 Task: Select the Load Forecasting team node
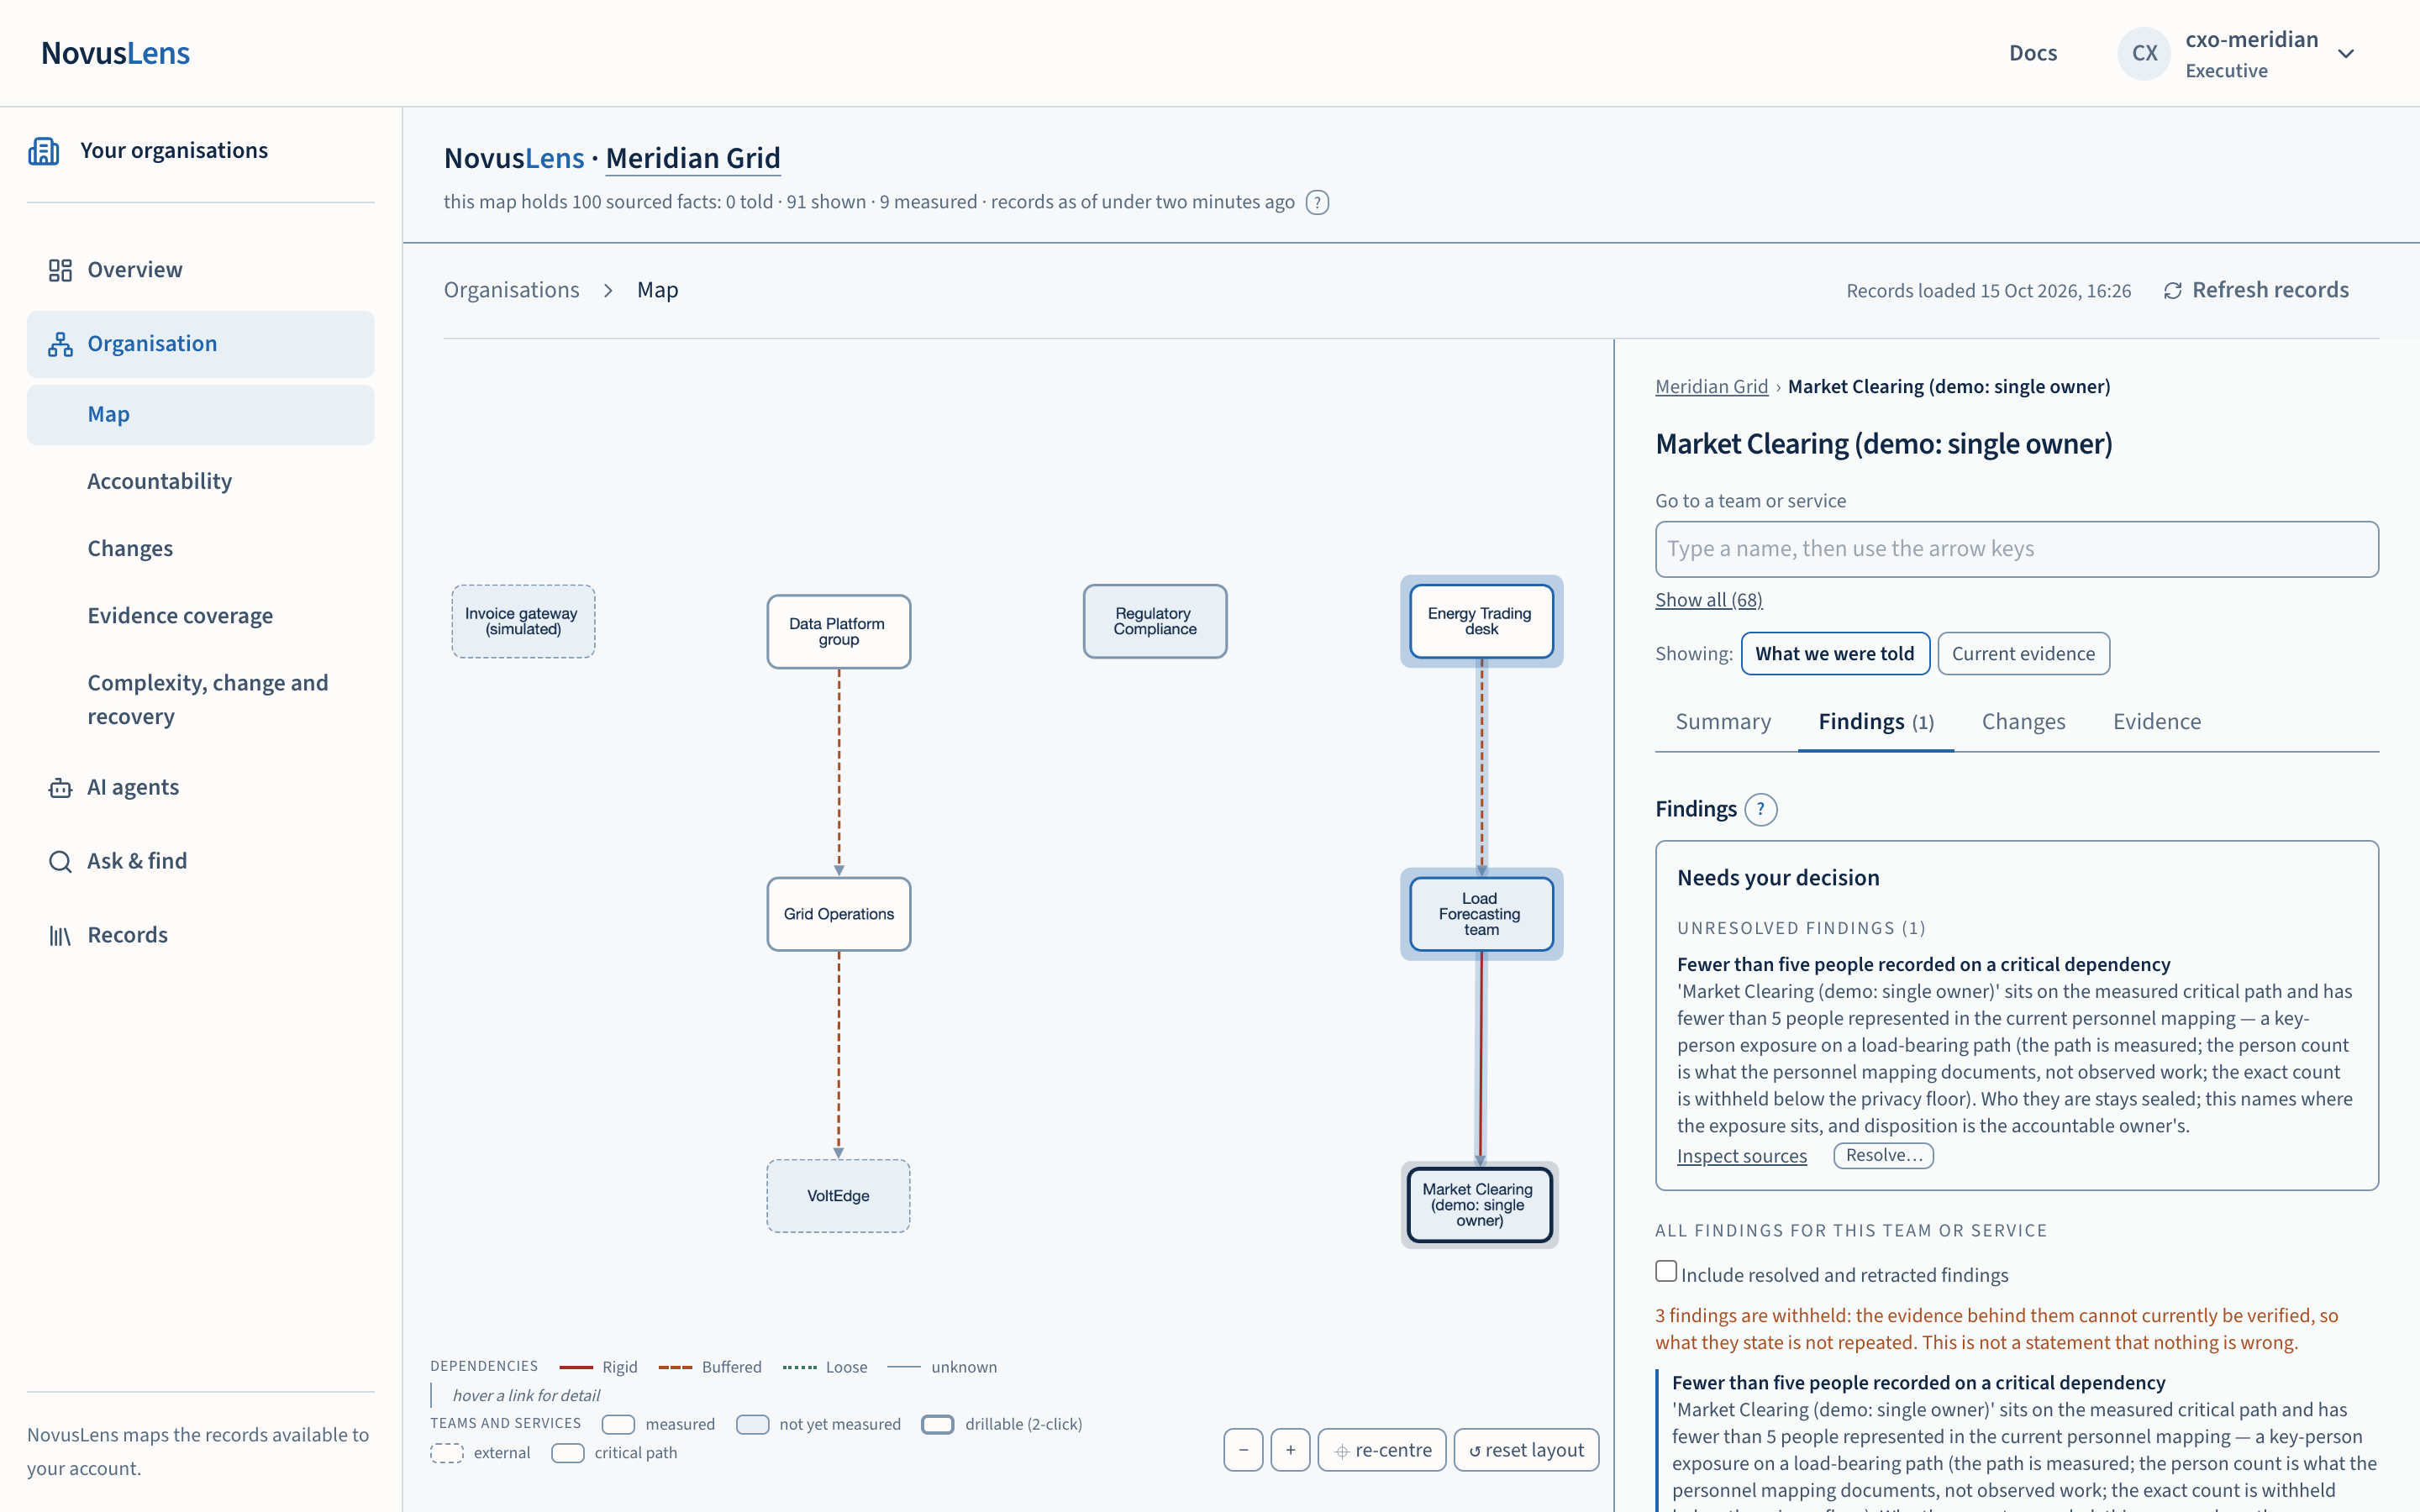pyautogui.click(x=1481, y=914)
